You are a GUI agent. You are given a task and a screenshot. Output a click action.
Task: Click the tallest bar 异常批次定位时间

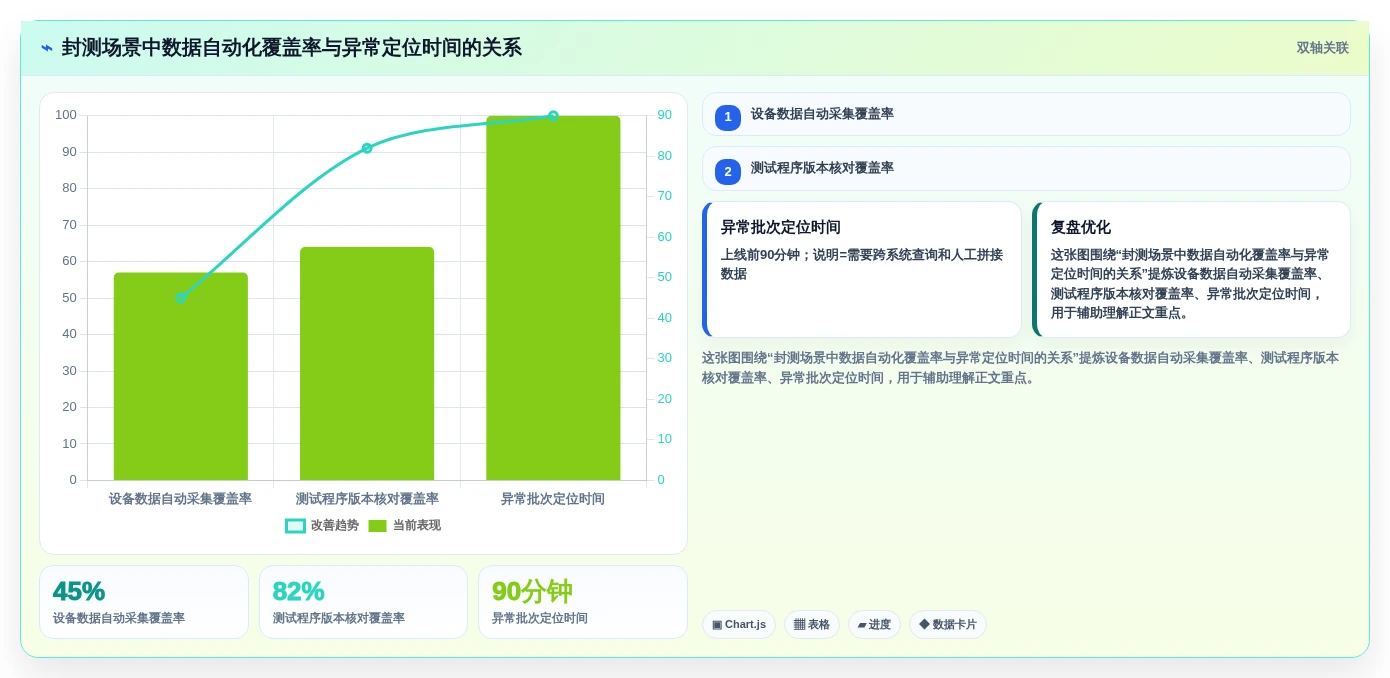click(x=553, y=298)
